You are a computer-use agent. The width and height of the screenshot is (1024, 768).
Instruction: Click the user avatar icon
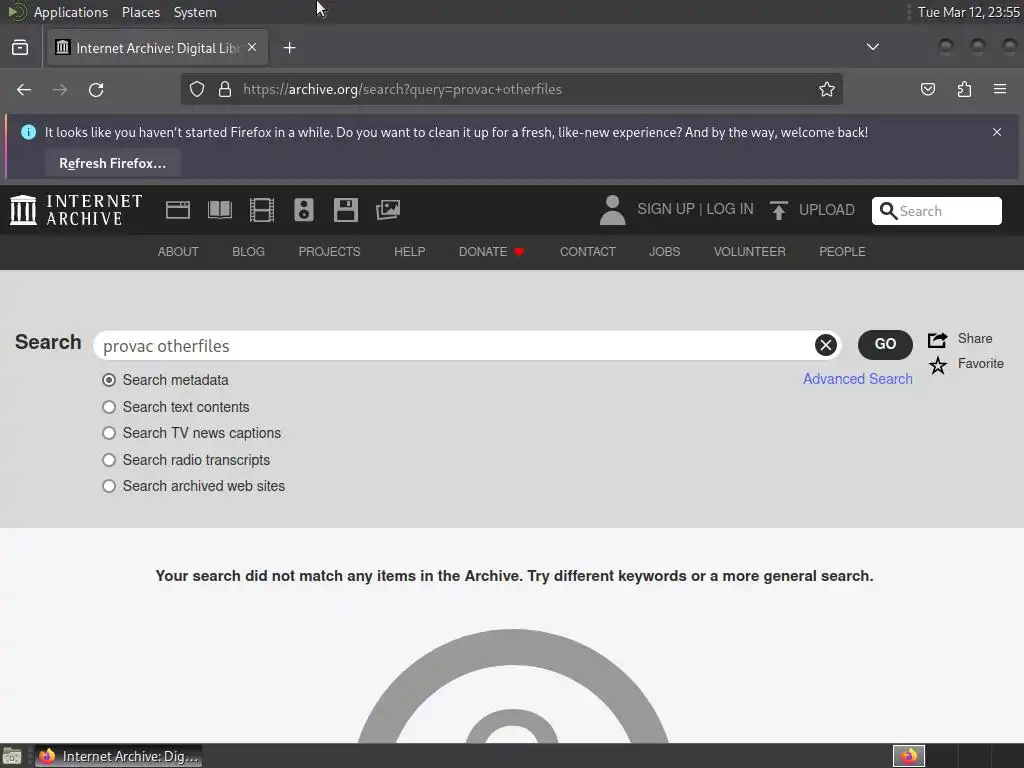(x=613, y=210)
